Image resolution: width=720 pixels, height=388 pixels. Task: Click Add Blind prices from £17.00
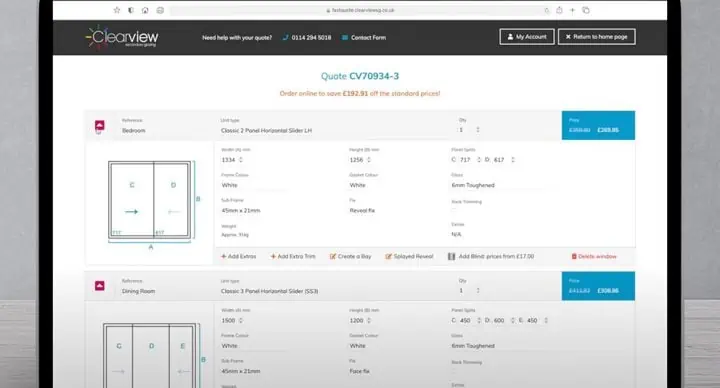(491, 256)
